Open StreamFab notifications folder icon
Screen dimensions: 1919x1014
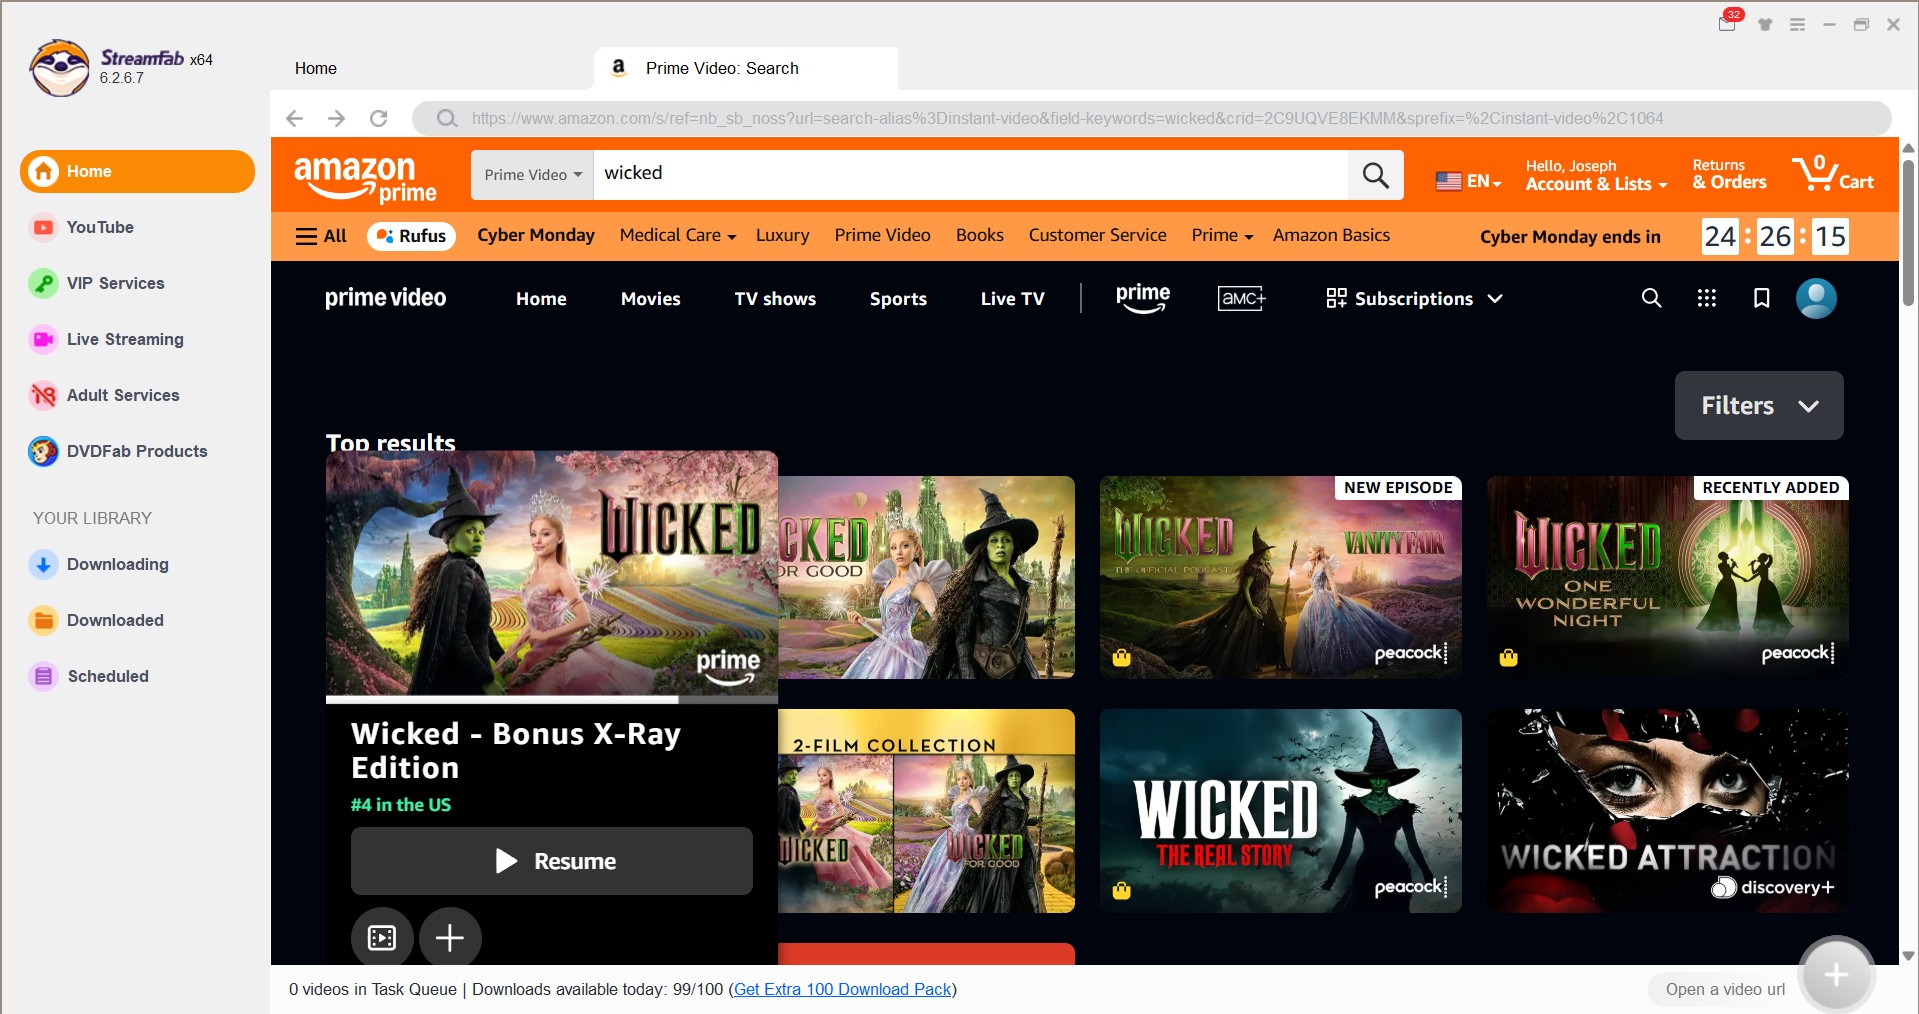tap(1726, 25)
